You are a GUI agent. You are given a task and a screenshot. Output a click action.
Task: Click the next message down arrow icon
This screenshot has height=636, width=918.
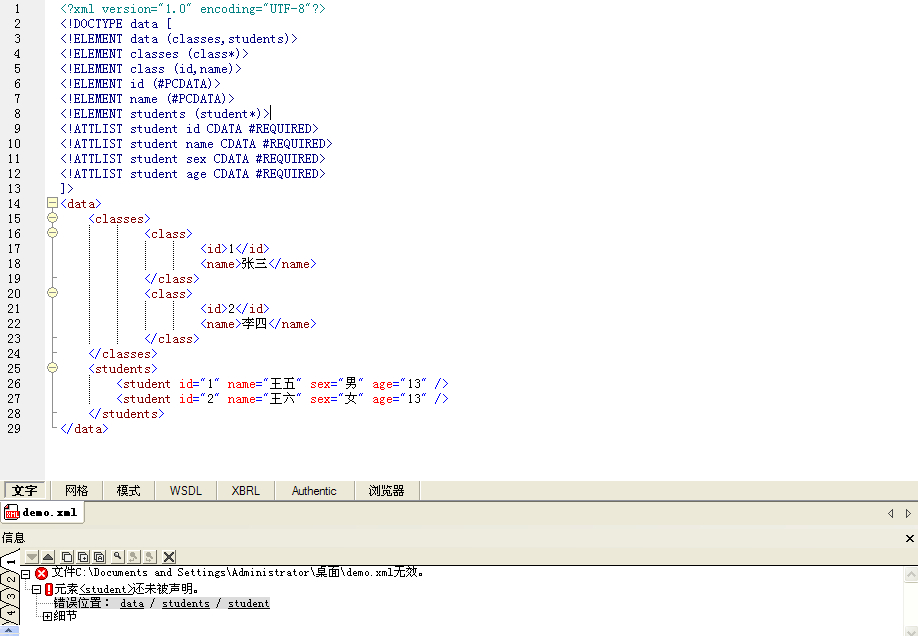(32, 557)
